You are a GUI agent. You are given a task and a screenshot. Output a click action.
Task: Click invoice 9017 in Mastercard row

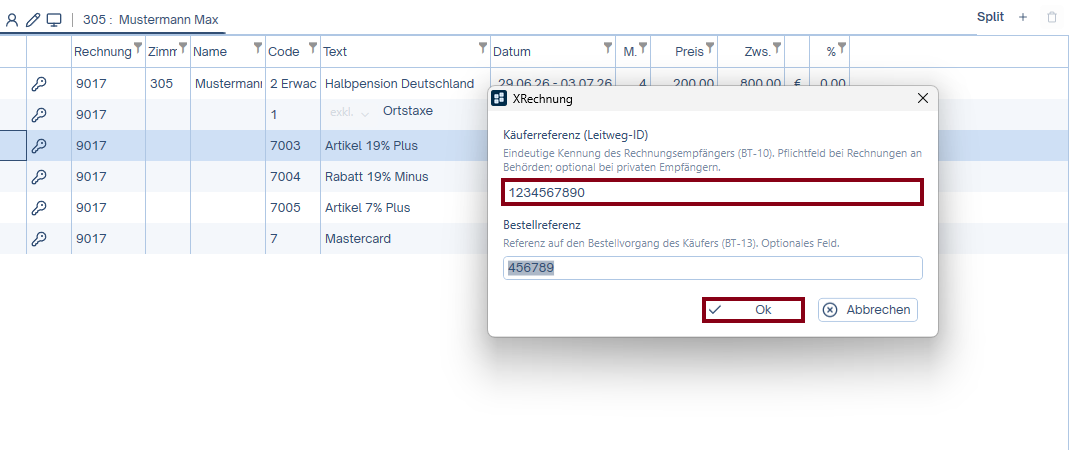tap(109, 239)
